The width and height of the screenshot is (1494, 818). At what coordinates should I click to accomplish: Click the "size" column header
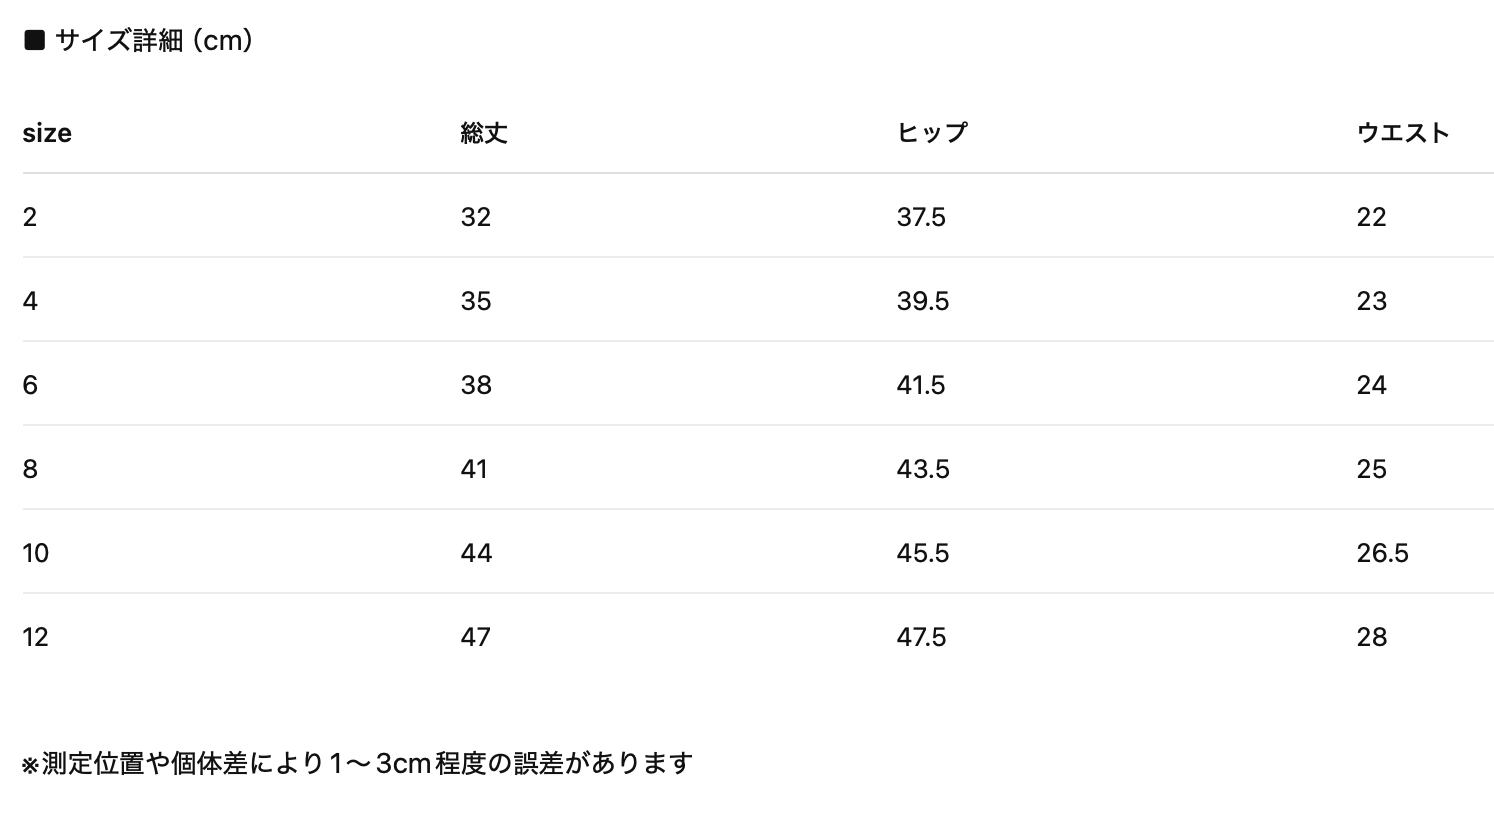(47, 133)
